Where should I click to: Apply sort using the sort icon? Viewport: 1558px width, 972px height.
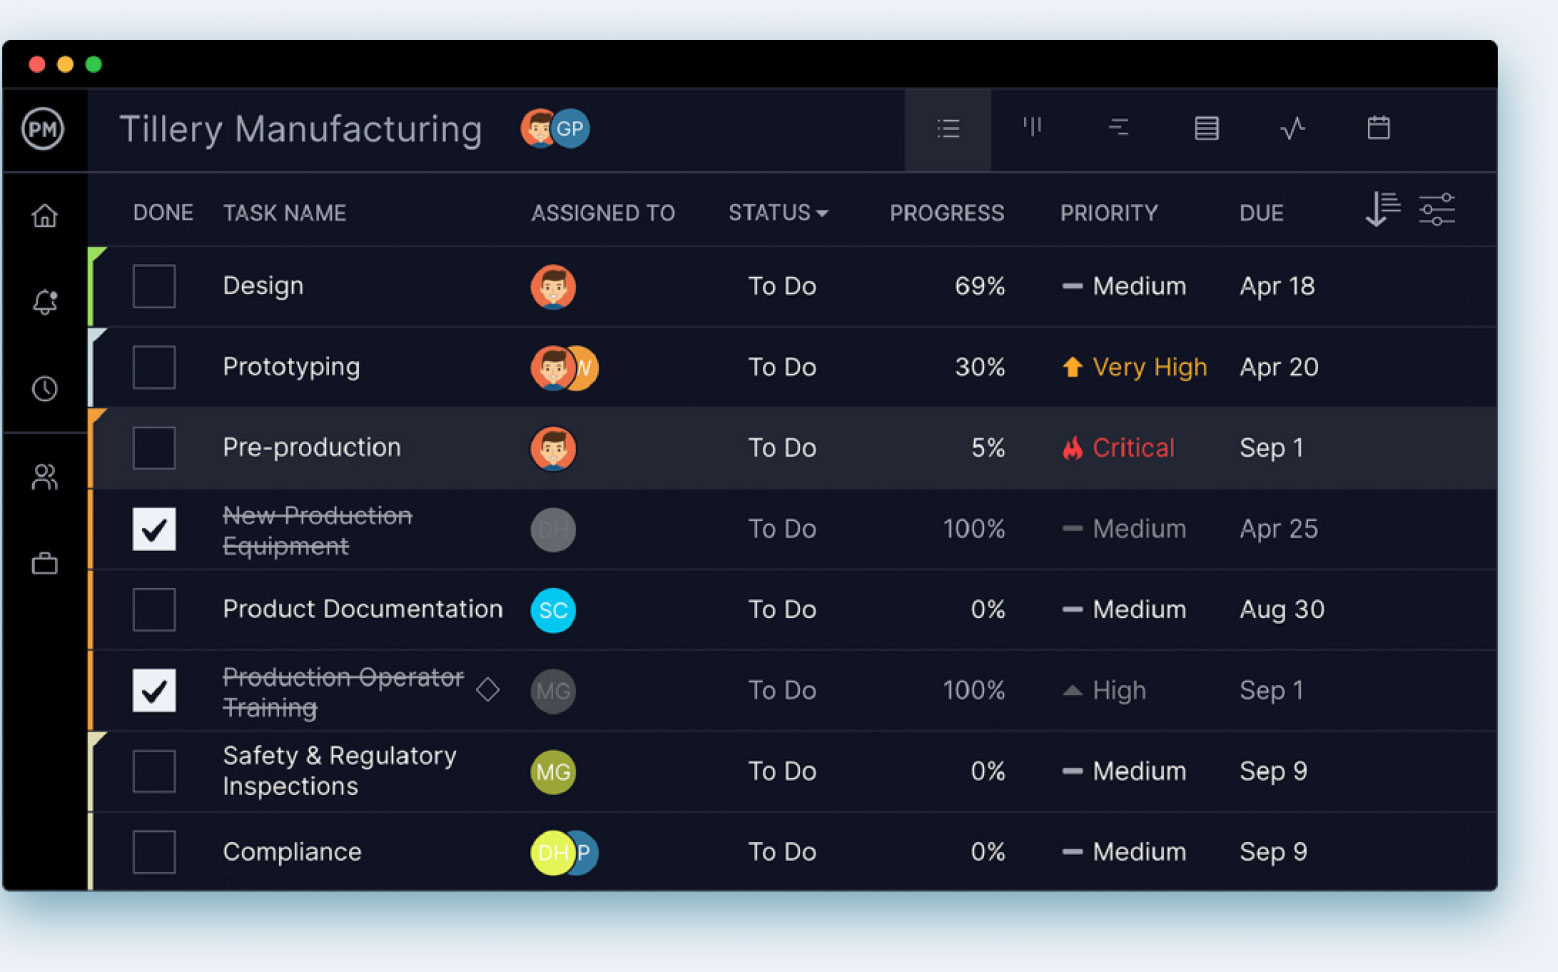(1382, 210)
